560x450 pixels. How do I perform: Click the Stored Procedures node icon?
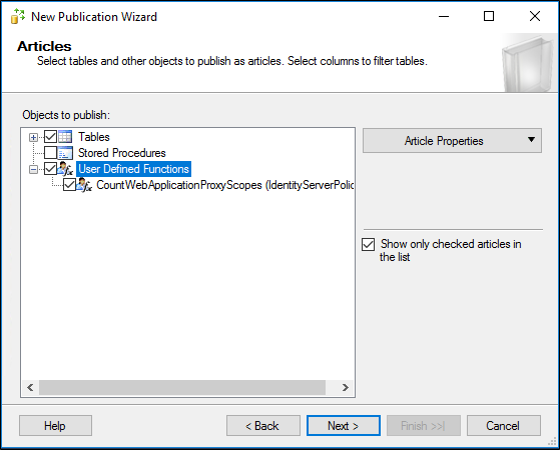coord(65,153)
